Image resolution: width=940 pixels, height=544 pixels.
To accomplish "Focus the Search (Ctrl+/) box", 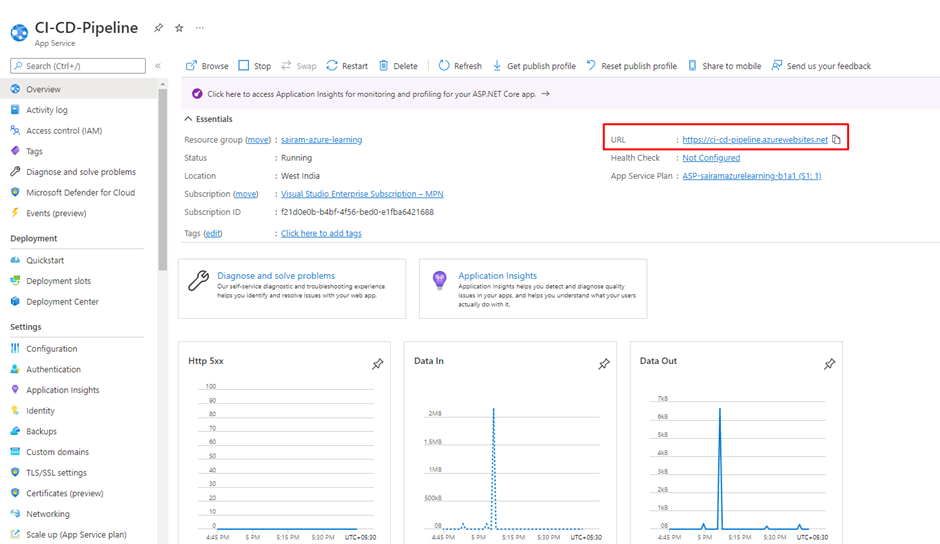I will pyautogui.click(x=78, y=66).
